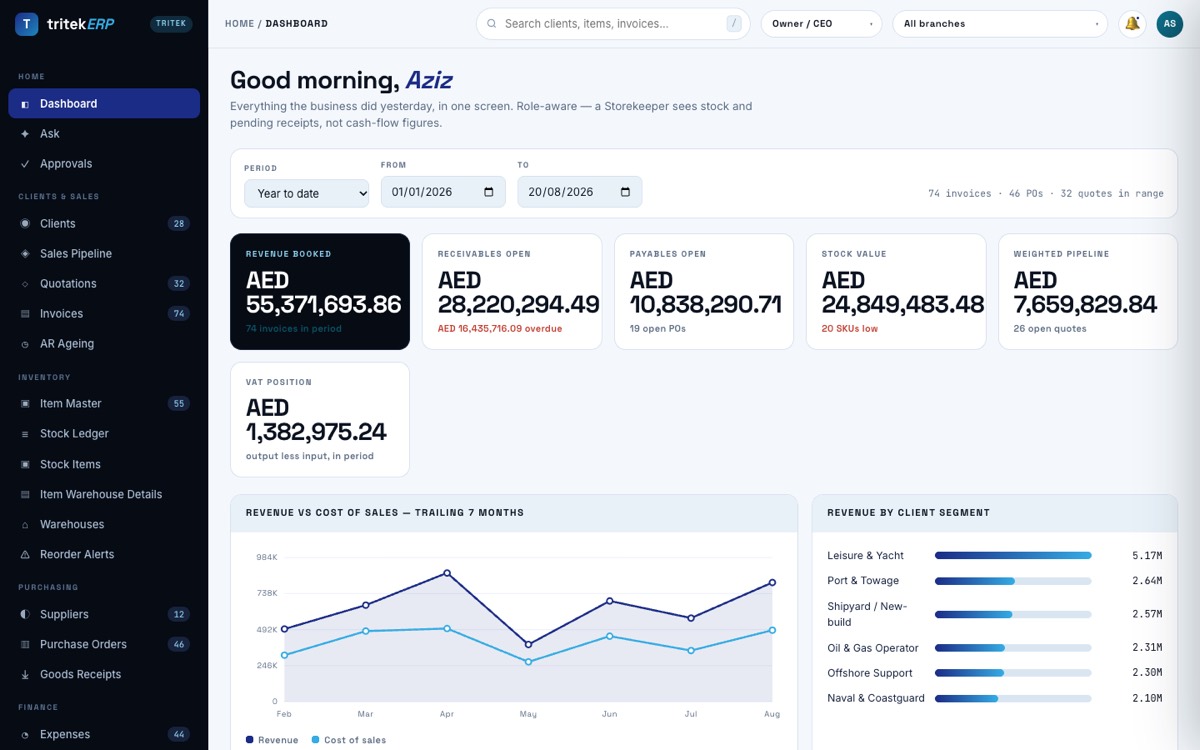Screen dimensions: 1200x750
Task: Click the Purchase Orders icon
Action: pyautogui.click(x=25, y=645)
